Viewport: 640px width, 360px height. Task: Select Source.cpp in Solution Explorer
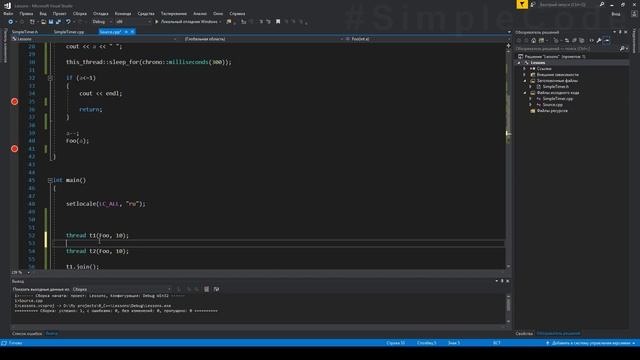click(552, 104)
